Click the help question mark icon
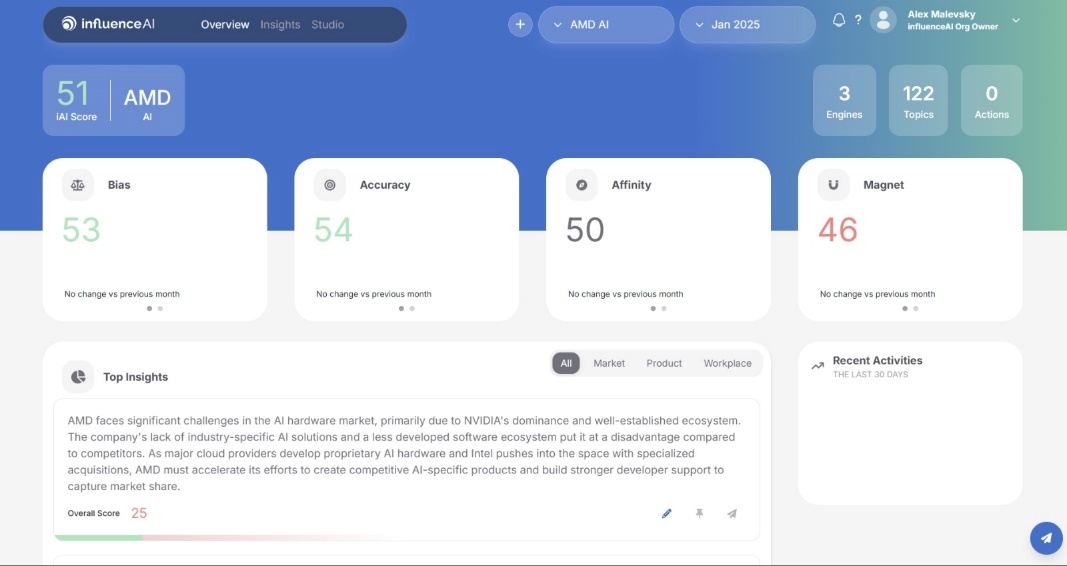The width and height of the screenshot is (1067, 566). [858, 20]
